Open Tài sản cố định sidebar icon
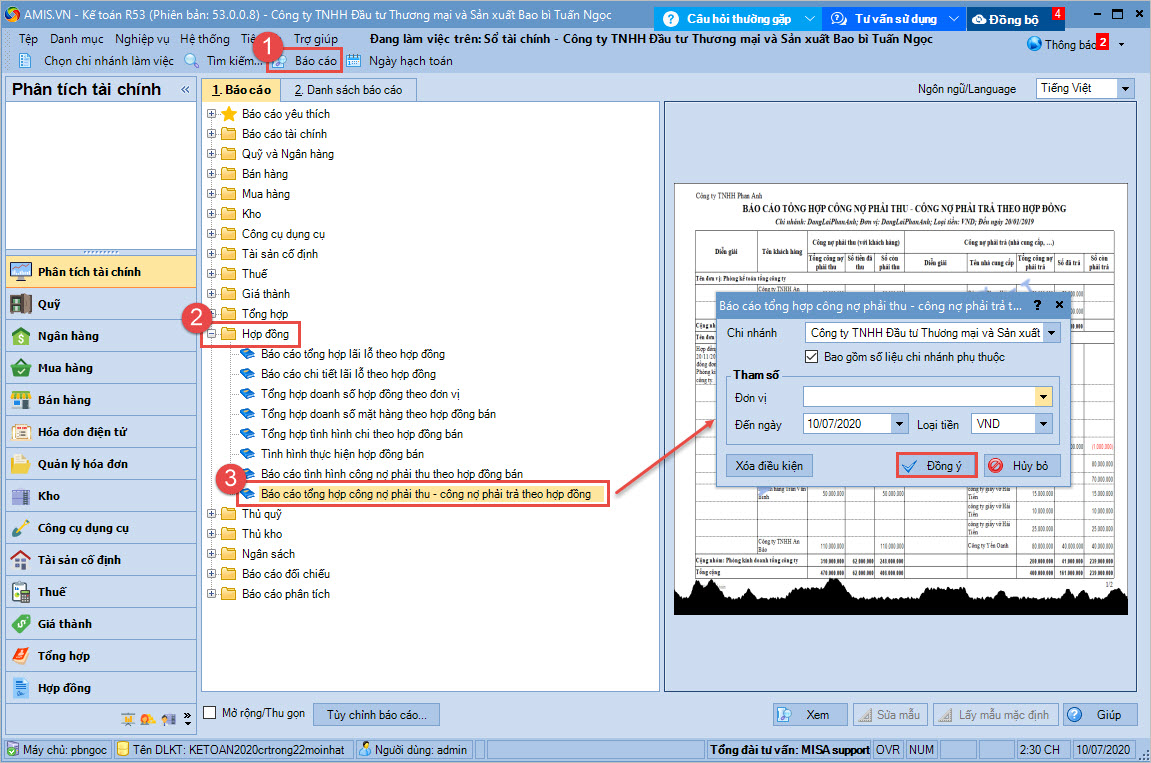The image size is (1151, 763). tap(20, 560)
